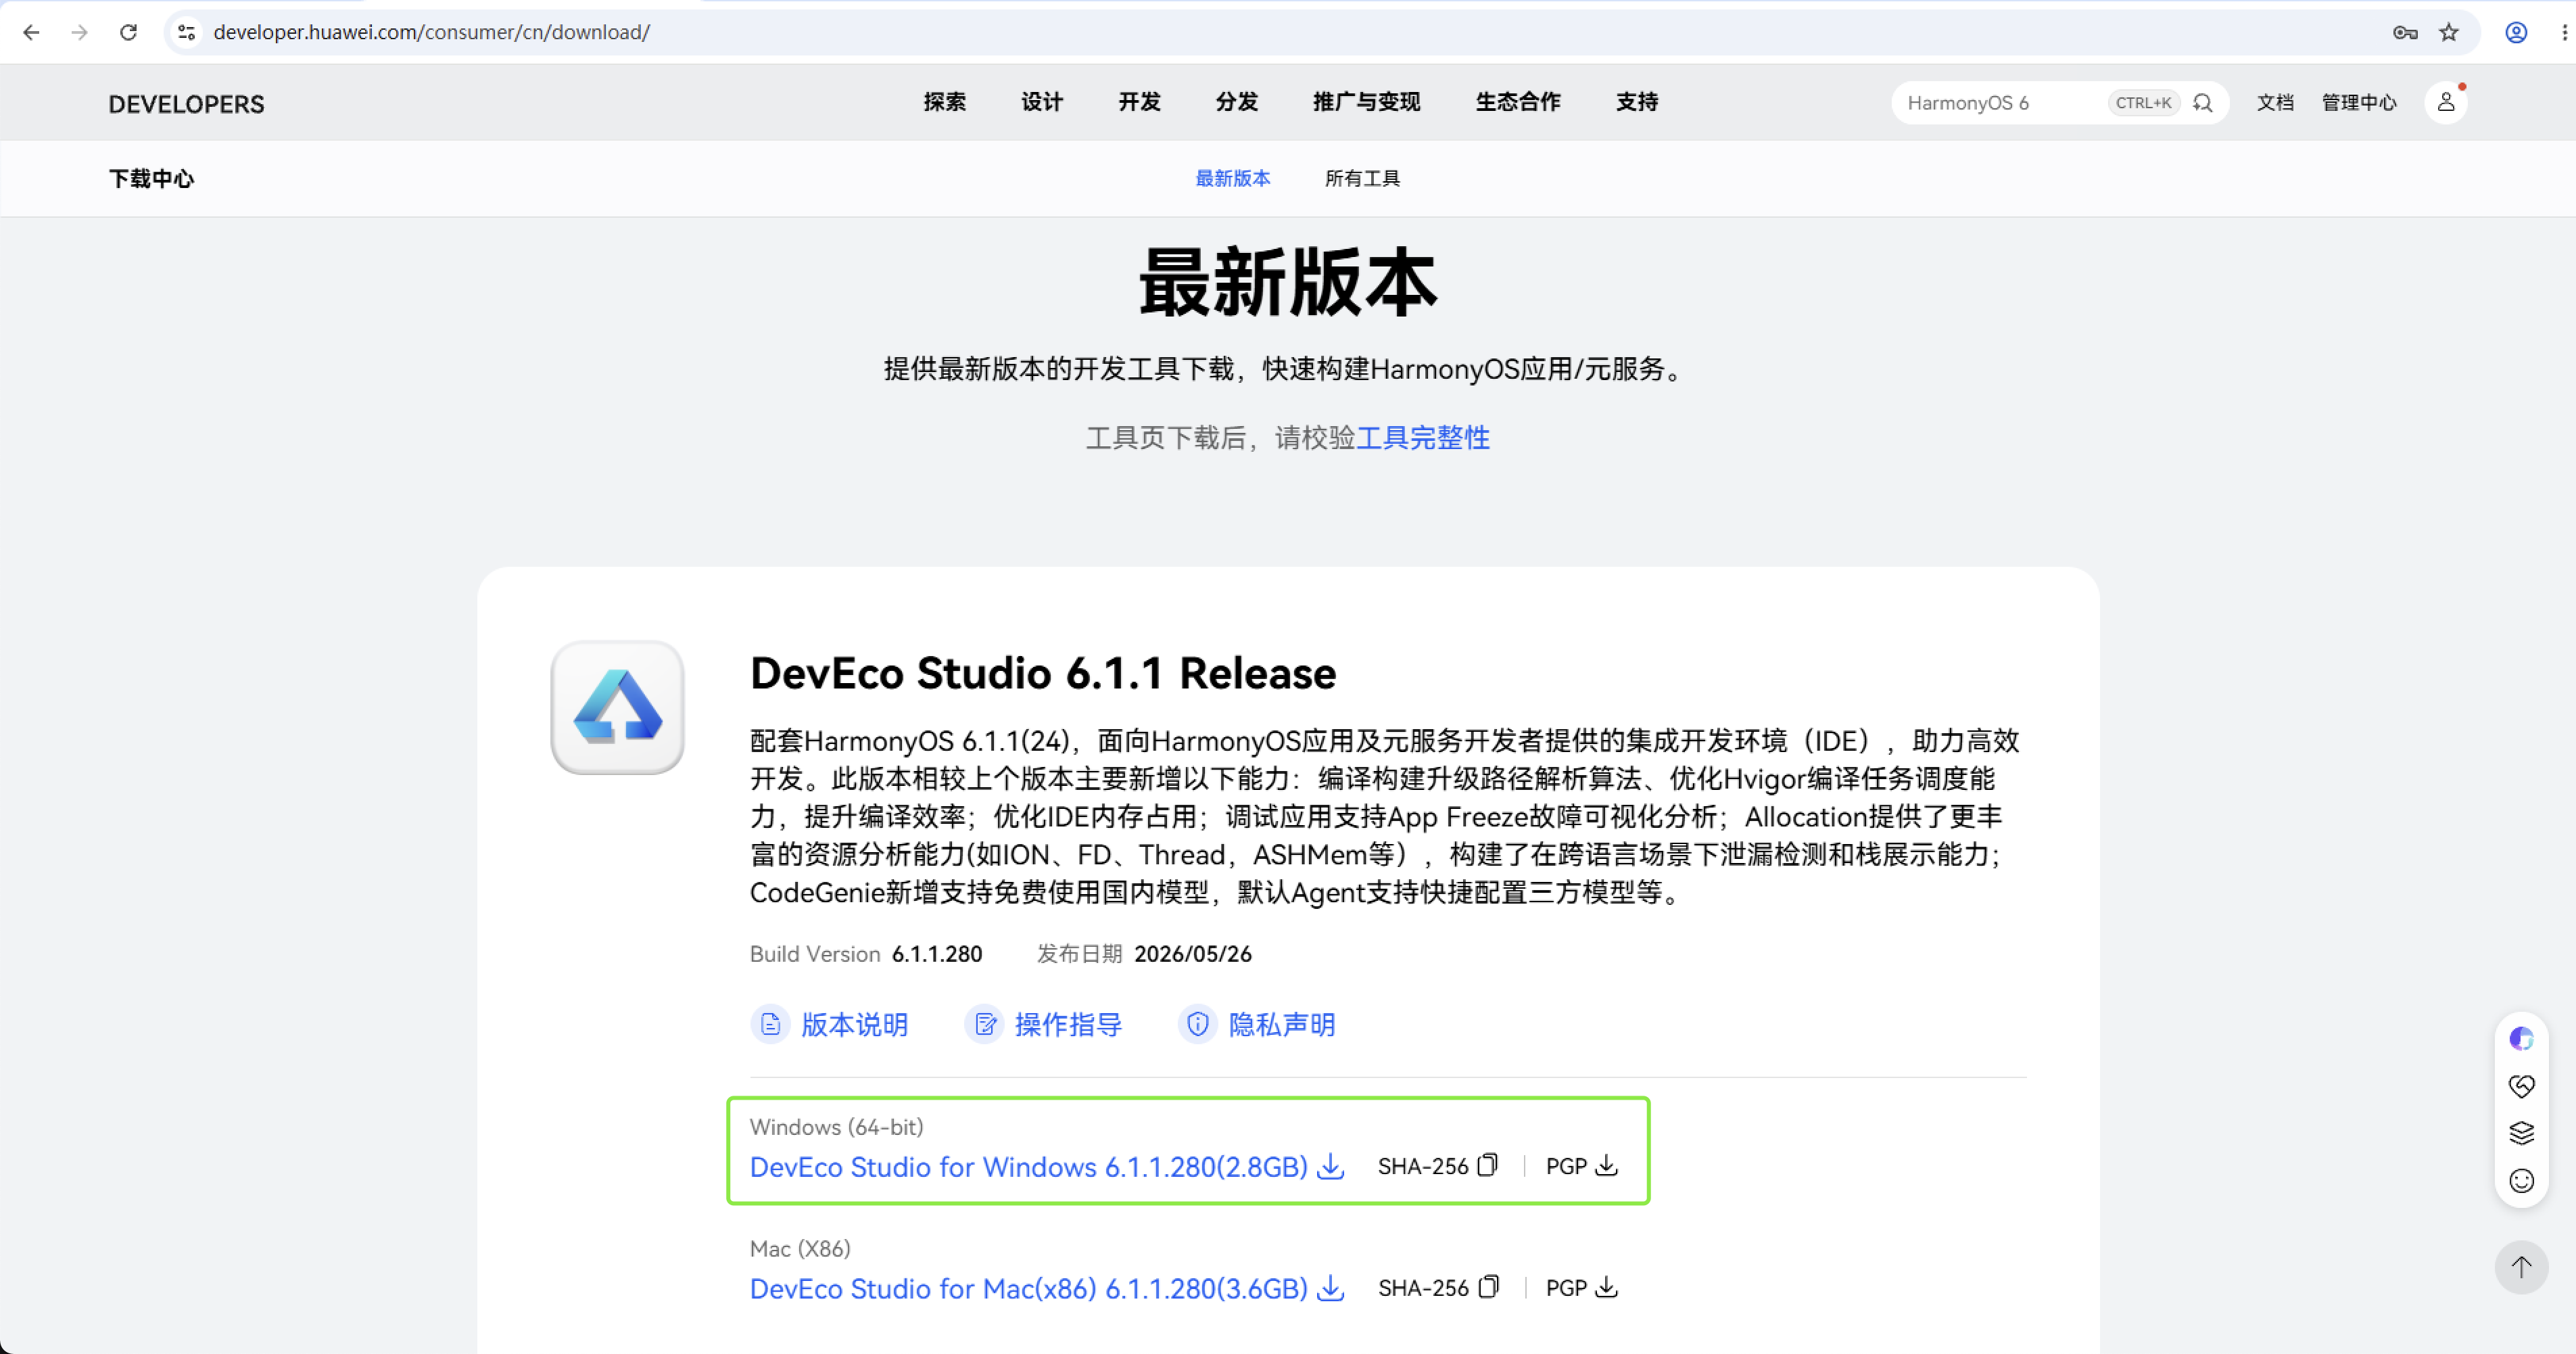This screenshot has width=2576, height=1354.
Task: Copy SHA-256 for the Mac(x86) package
Action: click(1488, 1287)
